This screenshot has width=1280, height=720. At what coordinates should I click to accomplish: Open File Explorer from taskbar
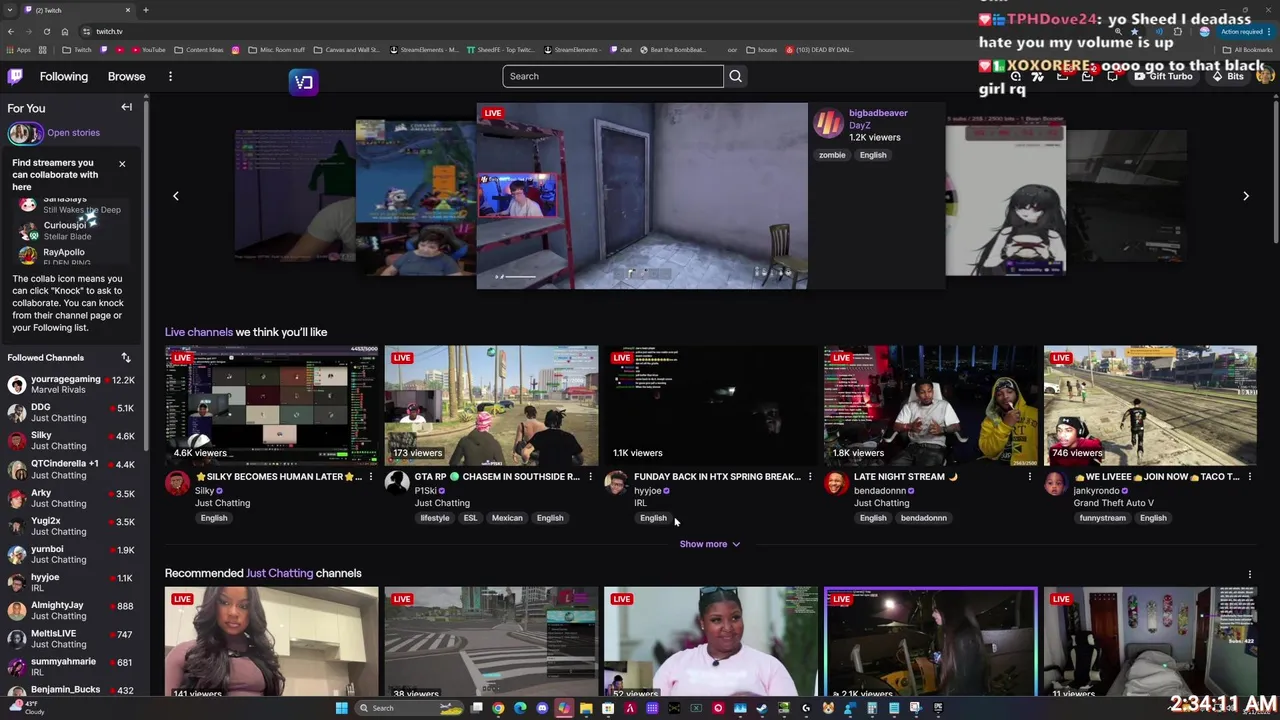click(586, 708)
